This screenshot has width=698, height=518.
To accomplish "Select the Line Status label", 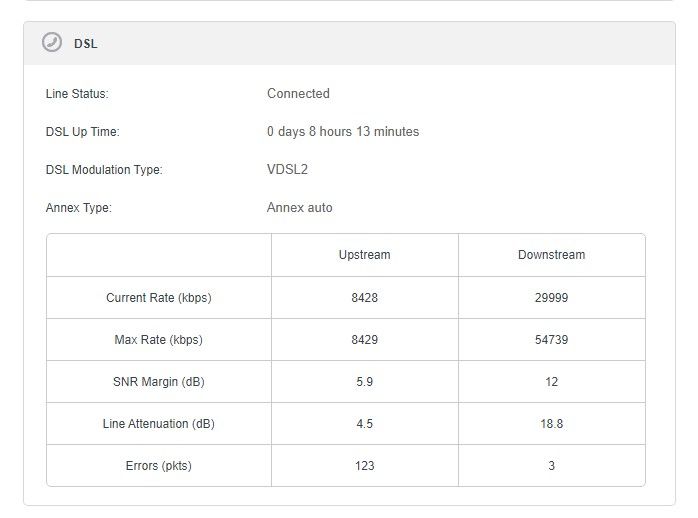I will pyautogui.click(x=77, y=94).
